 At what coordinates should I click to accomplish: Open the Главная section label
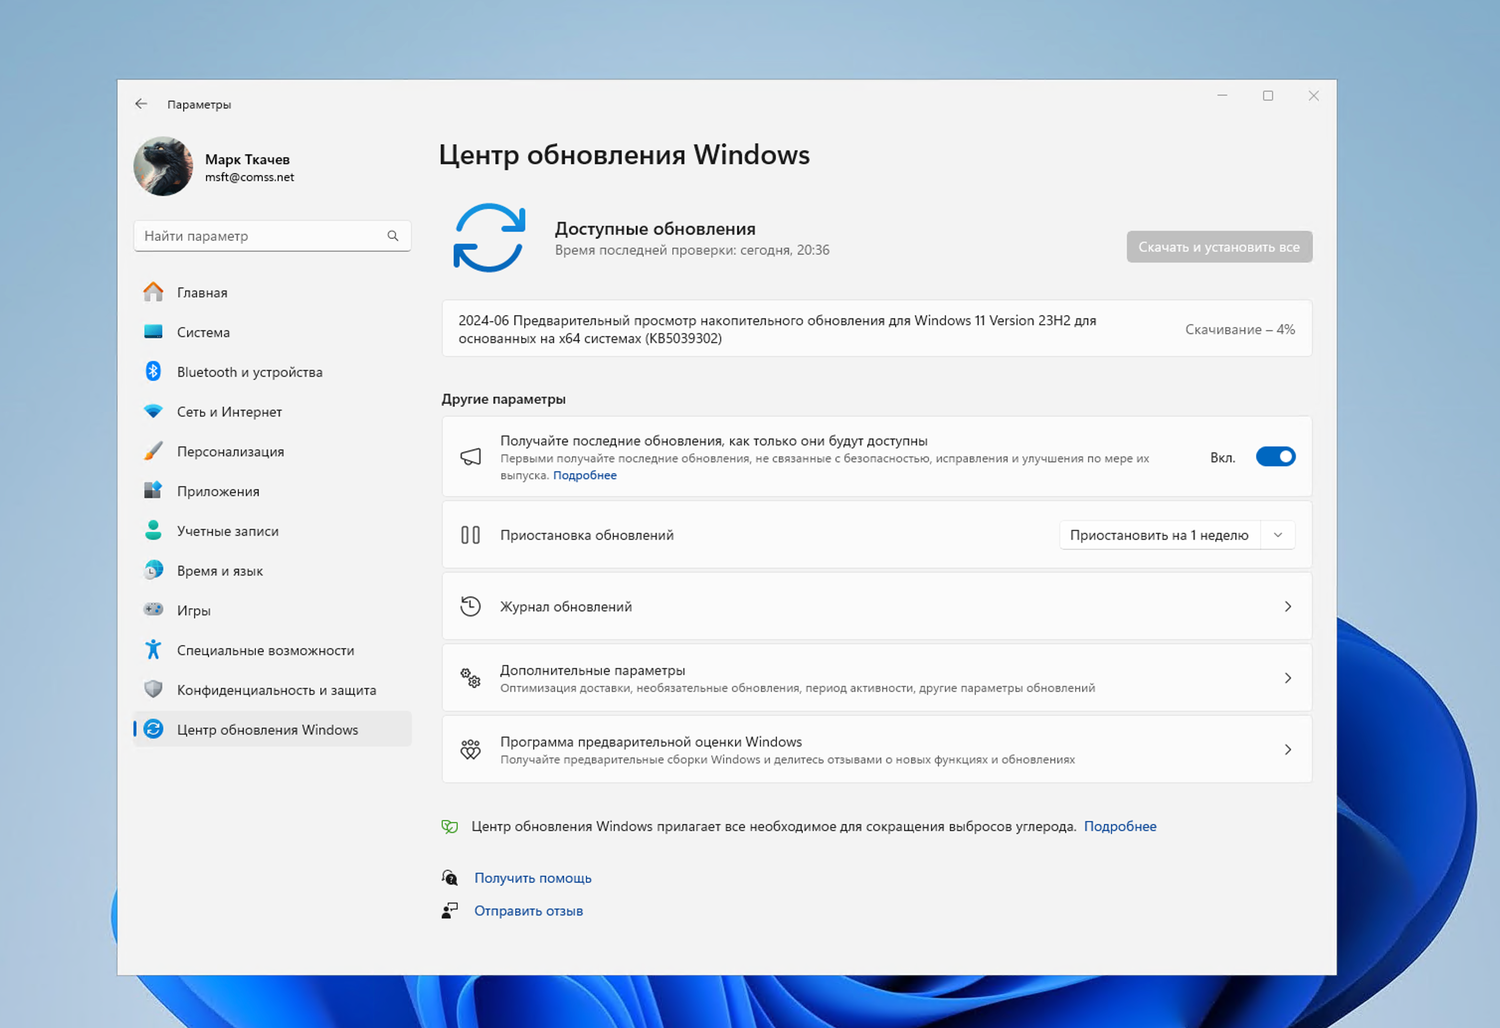tap(202, 292)
